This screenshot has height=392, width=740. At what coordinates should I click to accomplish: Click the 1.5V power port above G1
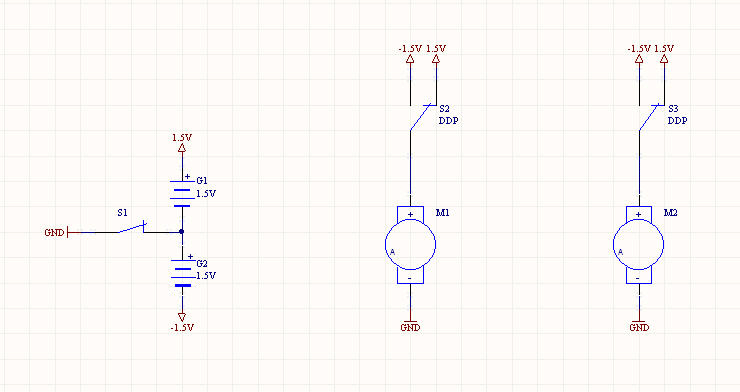(x=182, y=143)
